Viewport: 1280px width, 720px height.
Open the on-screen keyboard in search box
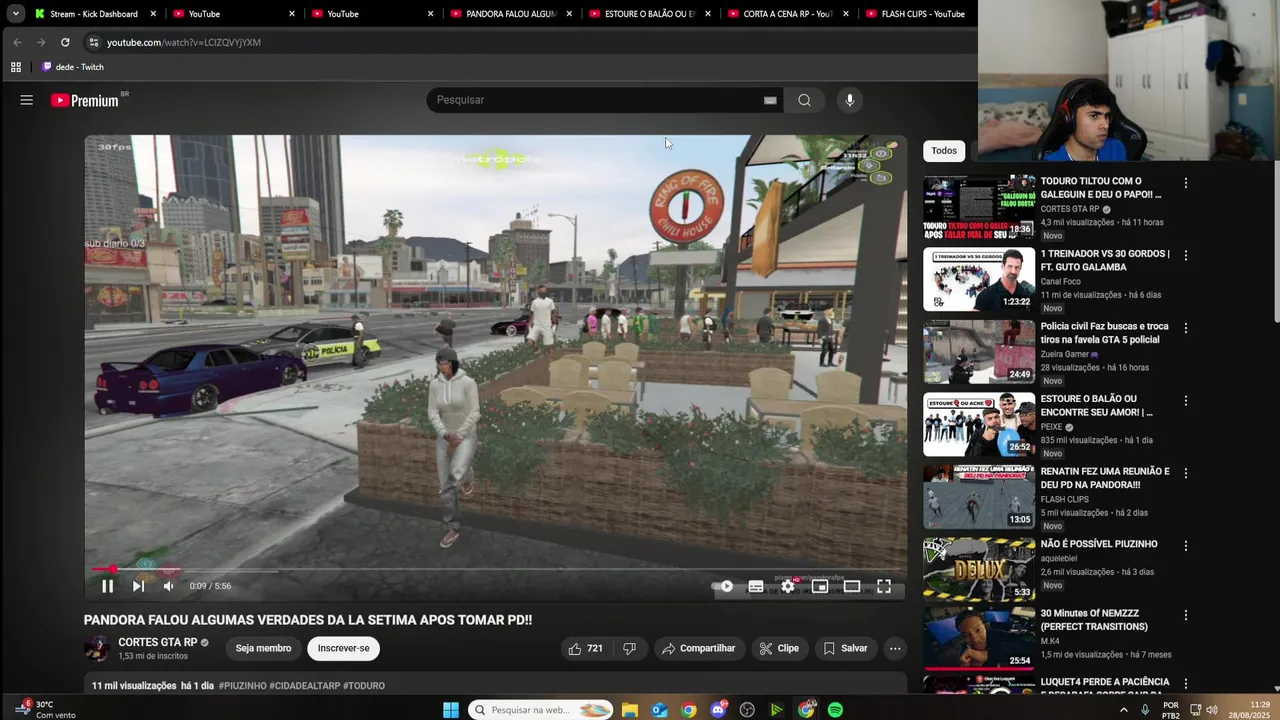tap(770, 100)
